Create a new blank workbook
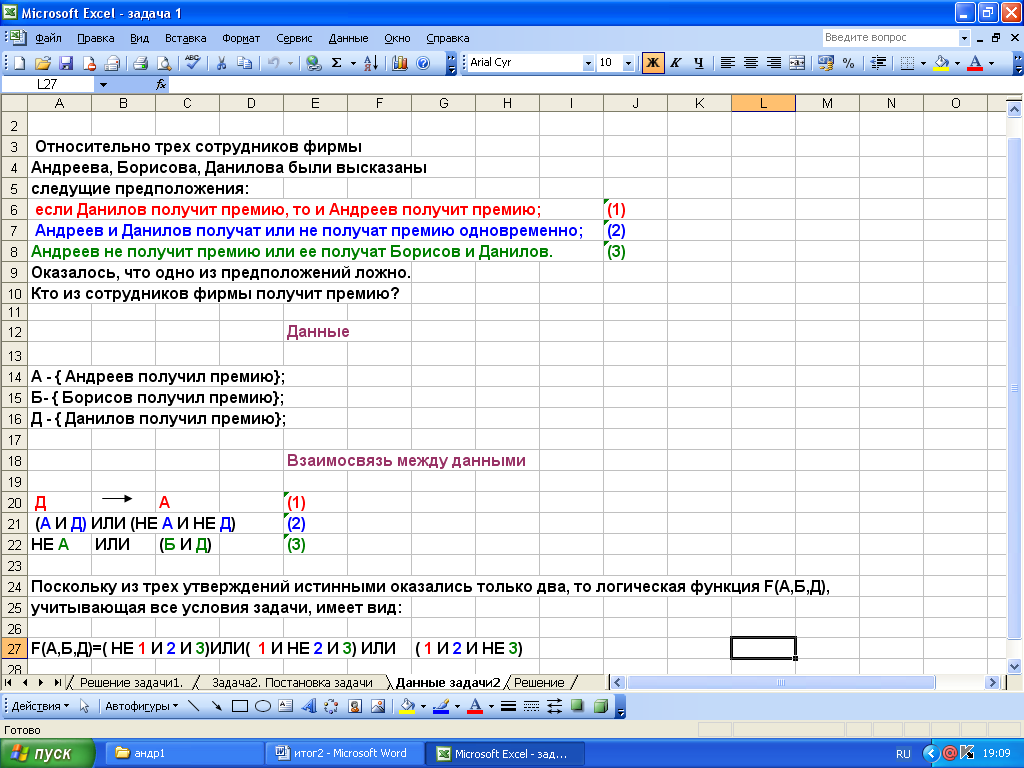 coord(20,63)
